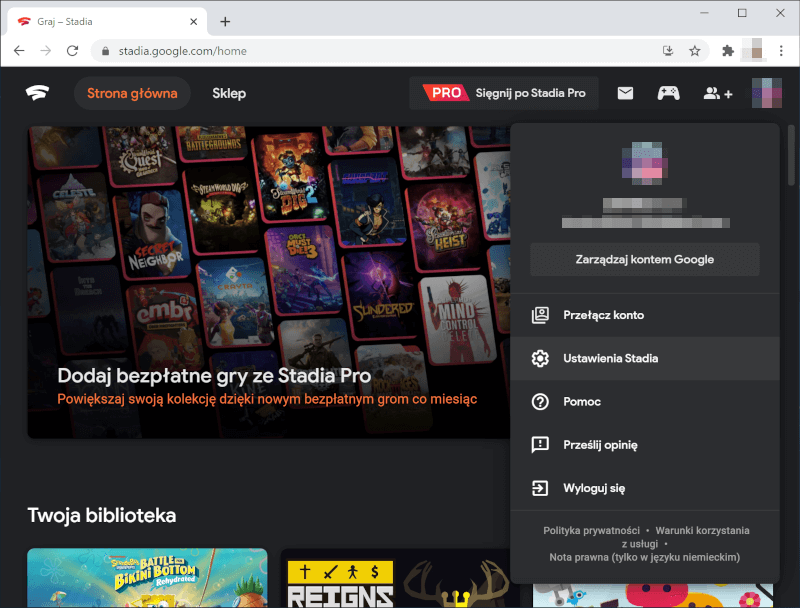Click the browser address bar
Image resolution: width=800 pixels, height=608 pixels.
click(300, 50)
